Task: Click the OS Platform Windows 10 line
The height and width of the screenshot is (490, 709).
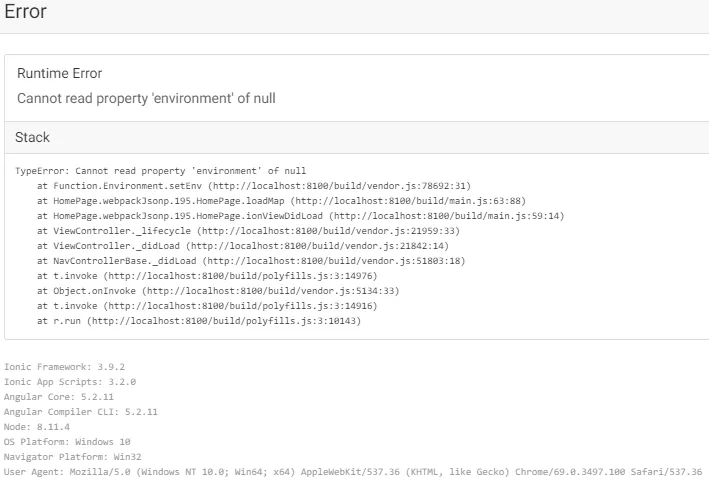Action: pos(68,441)
